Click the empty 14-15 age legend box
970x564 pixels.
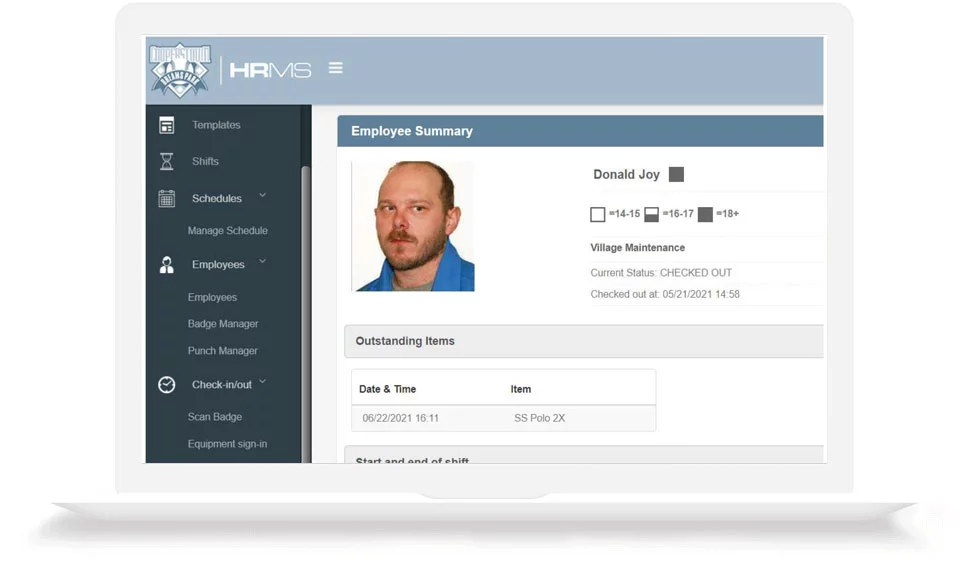tap(598, 215)
